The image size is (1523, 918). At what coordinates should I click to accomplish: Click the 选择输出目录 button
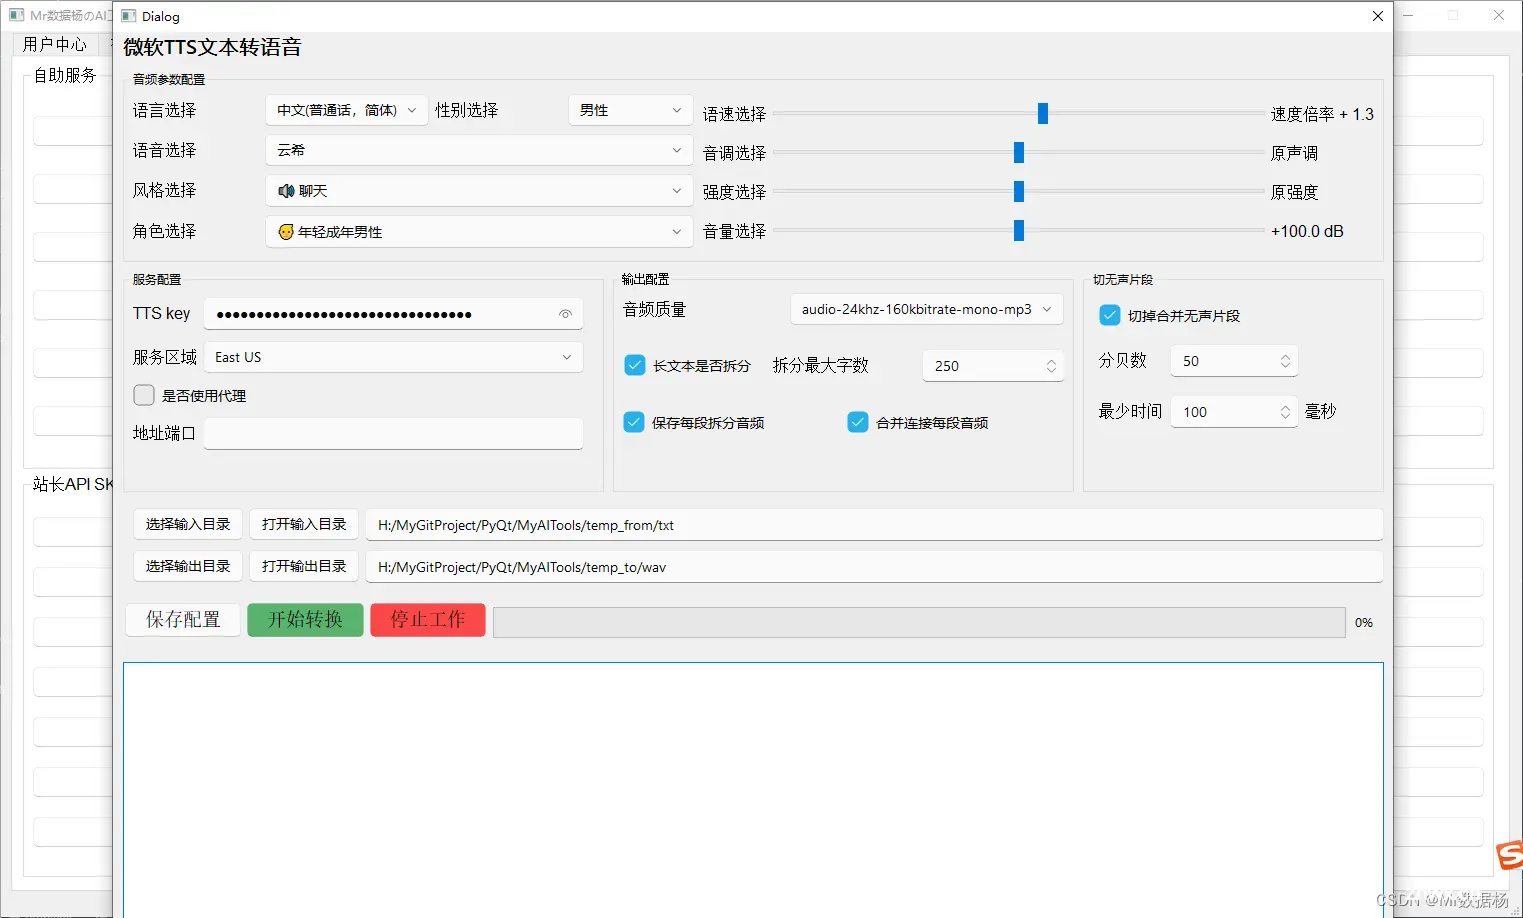(x=188, y=566)
